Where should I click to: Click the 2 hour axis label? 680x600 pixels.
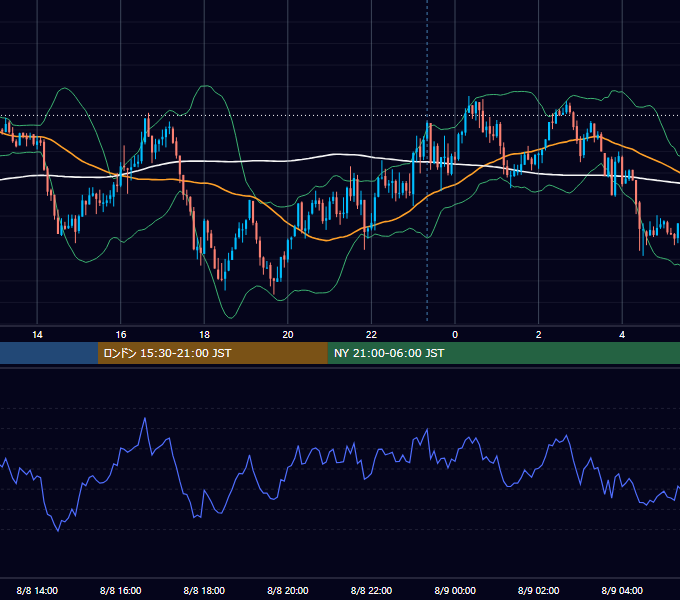539,335
